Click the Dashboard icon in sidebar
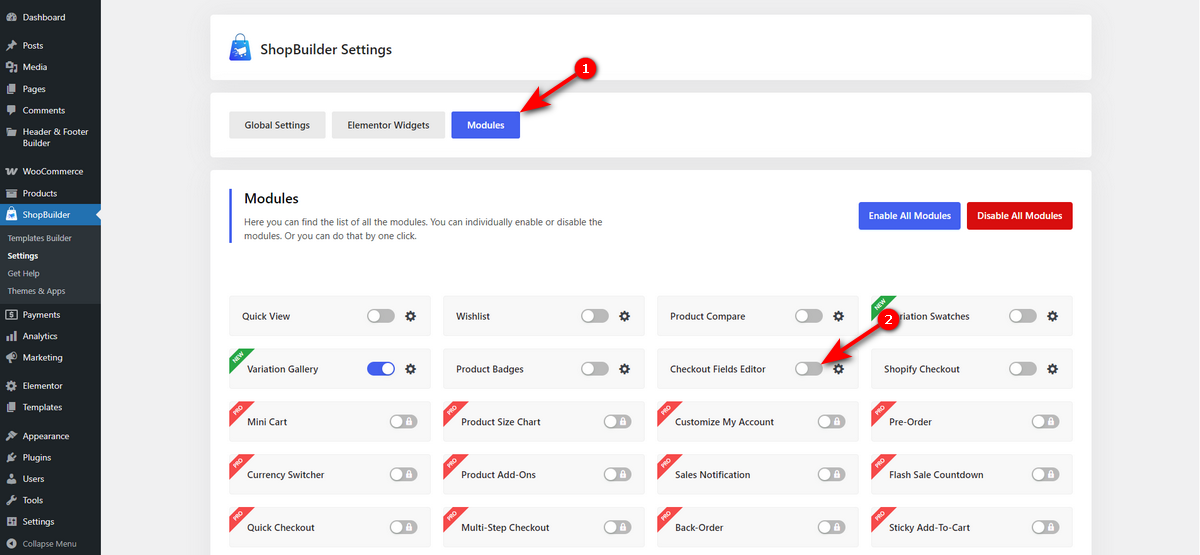The width and height of the screenshot is (1200, 555). (x=11, y=17)
